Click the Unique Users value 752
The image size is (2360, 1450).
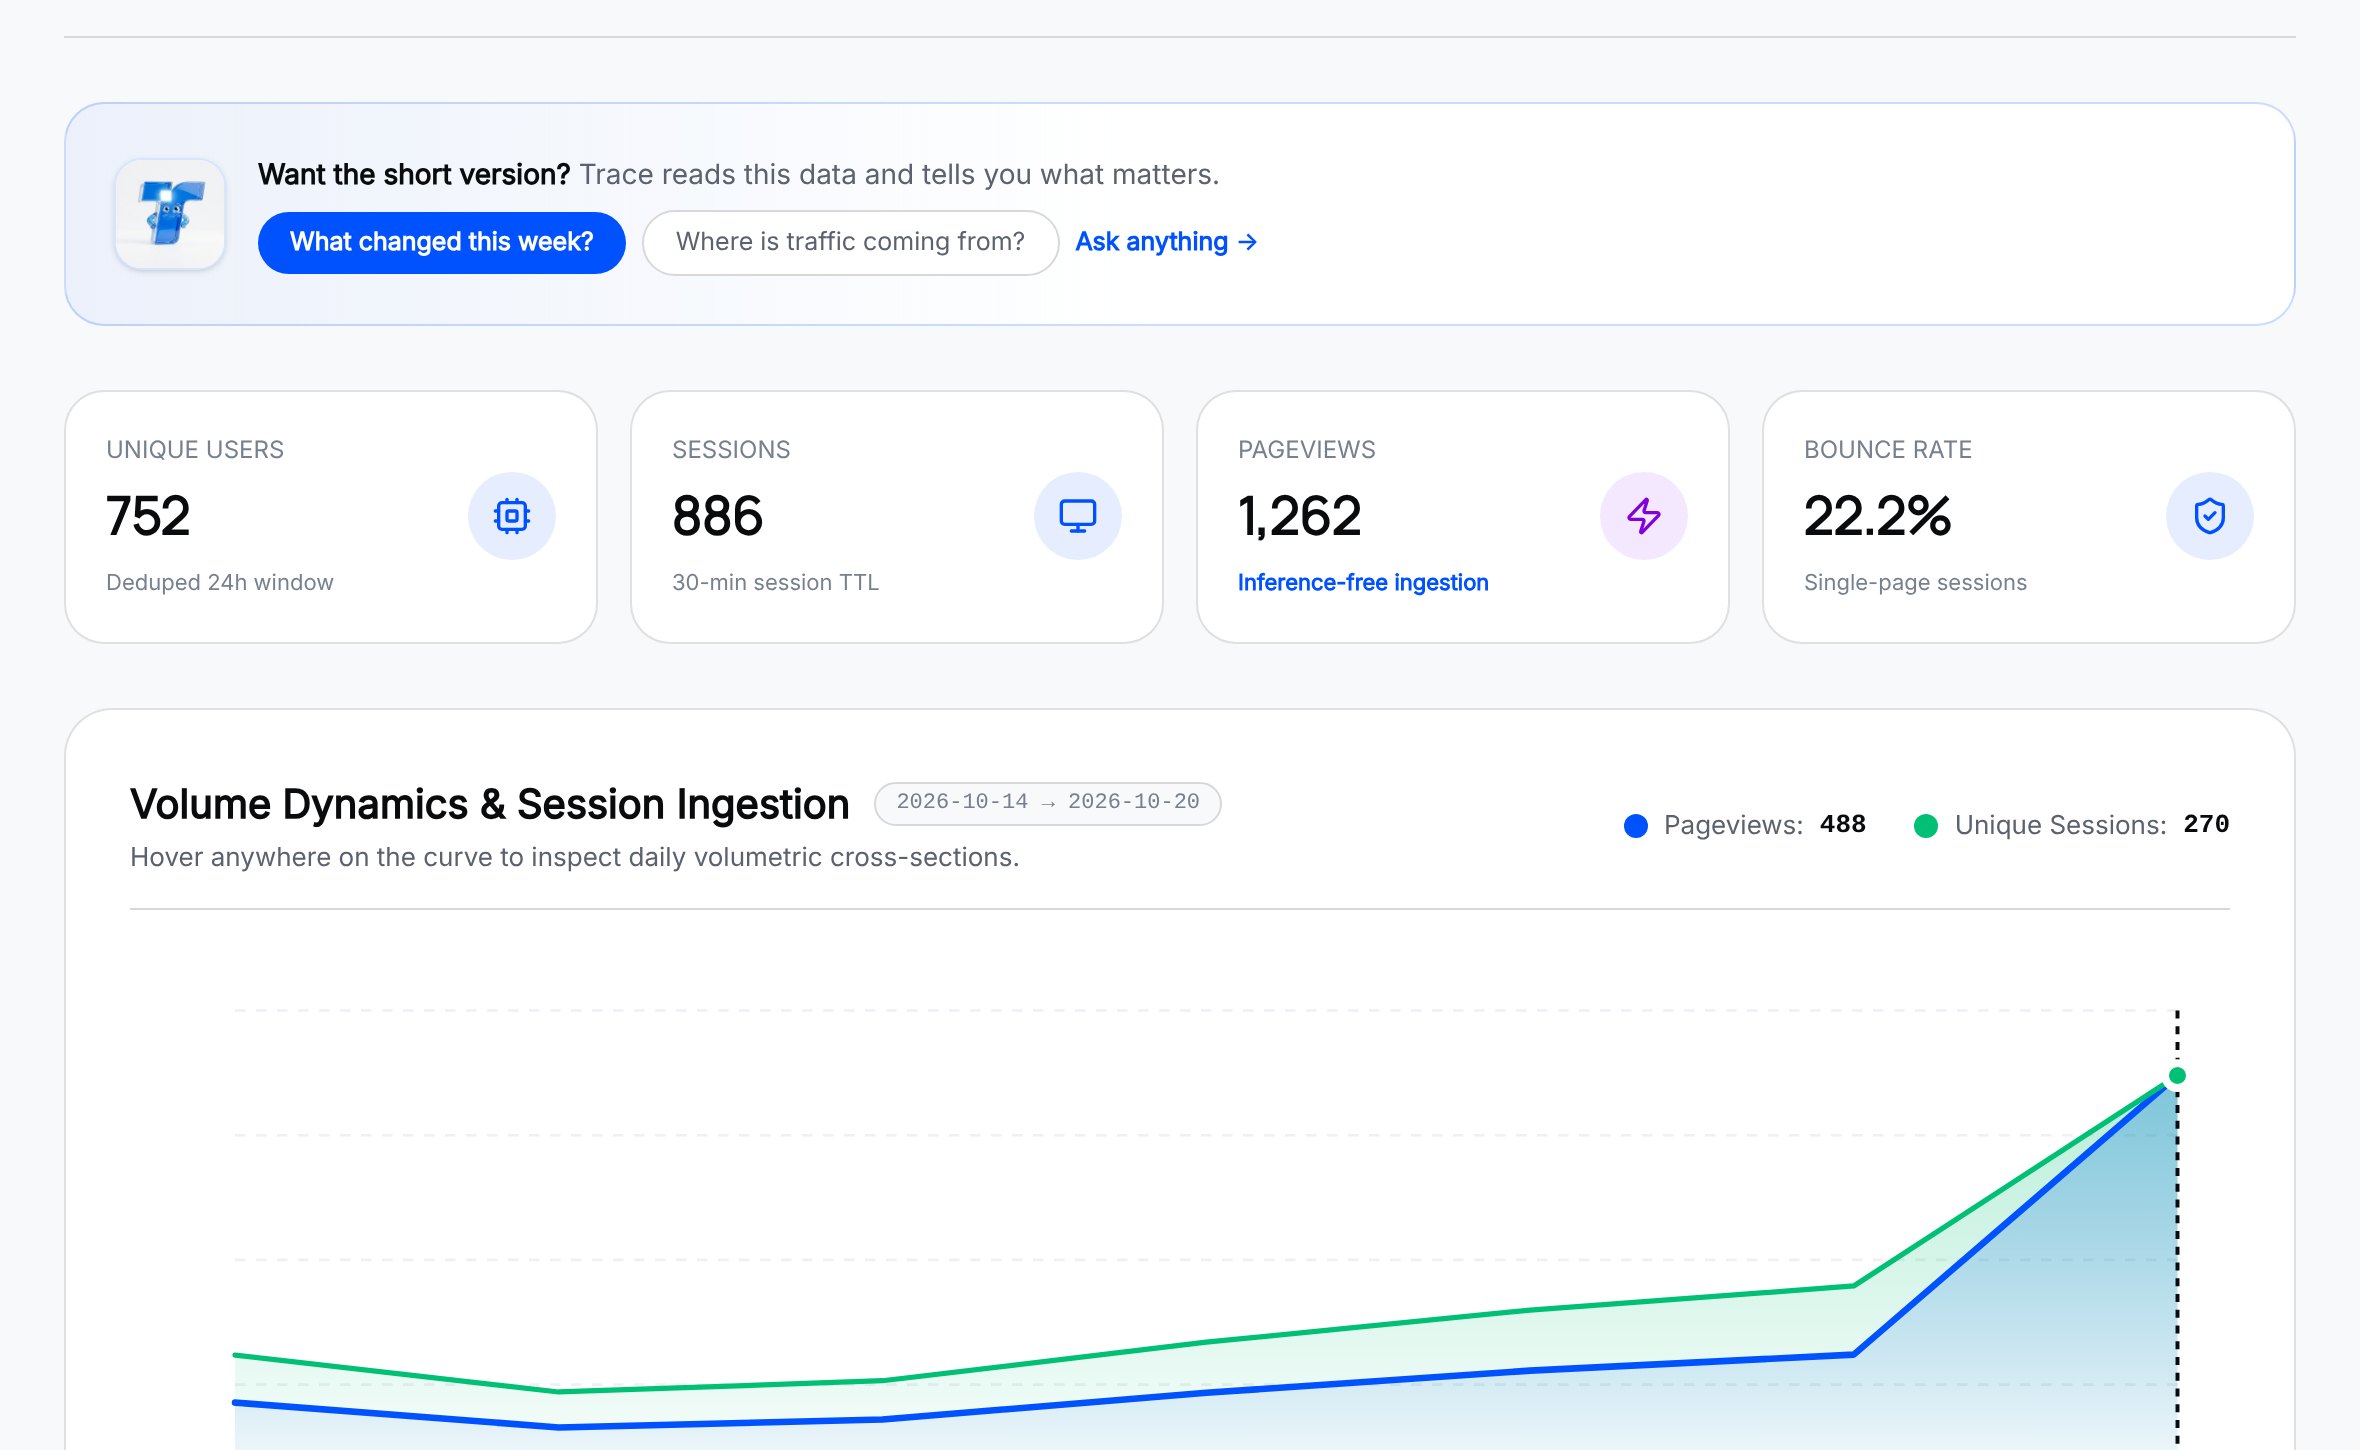coord(148,516)
